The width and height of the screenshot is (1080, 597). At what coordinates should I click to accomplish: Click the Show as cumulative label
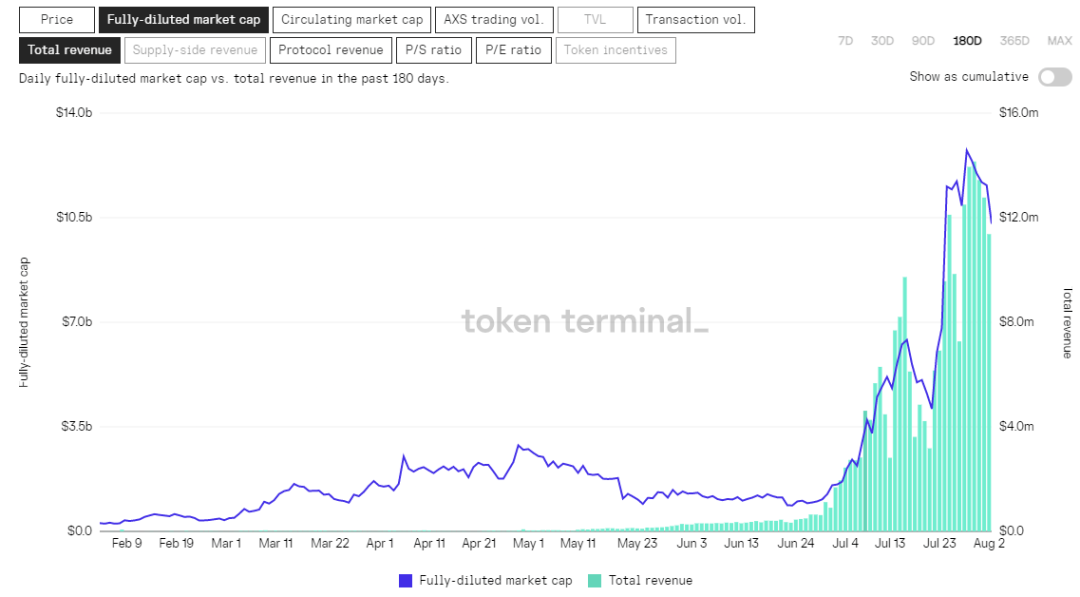tap(968, 77)
